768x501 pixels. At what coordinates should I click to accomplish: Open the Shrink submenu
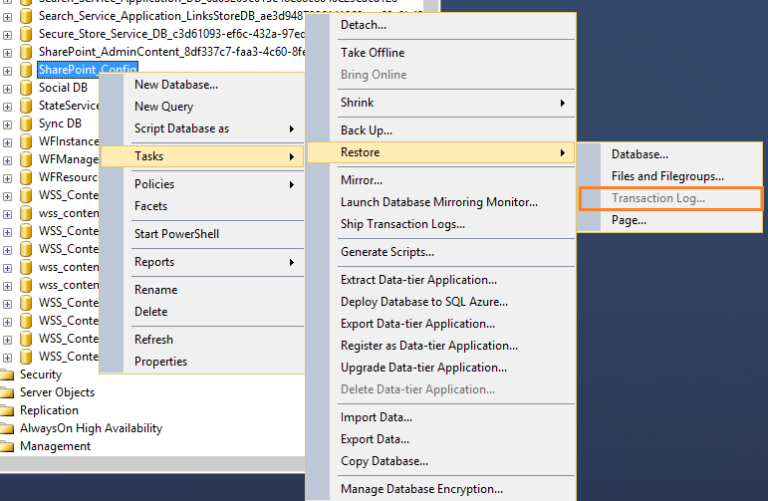(441, 103)
